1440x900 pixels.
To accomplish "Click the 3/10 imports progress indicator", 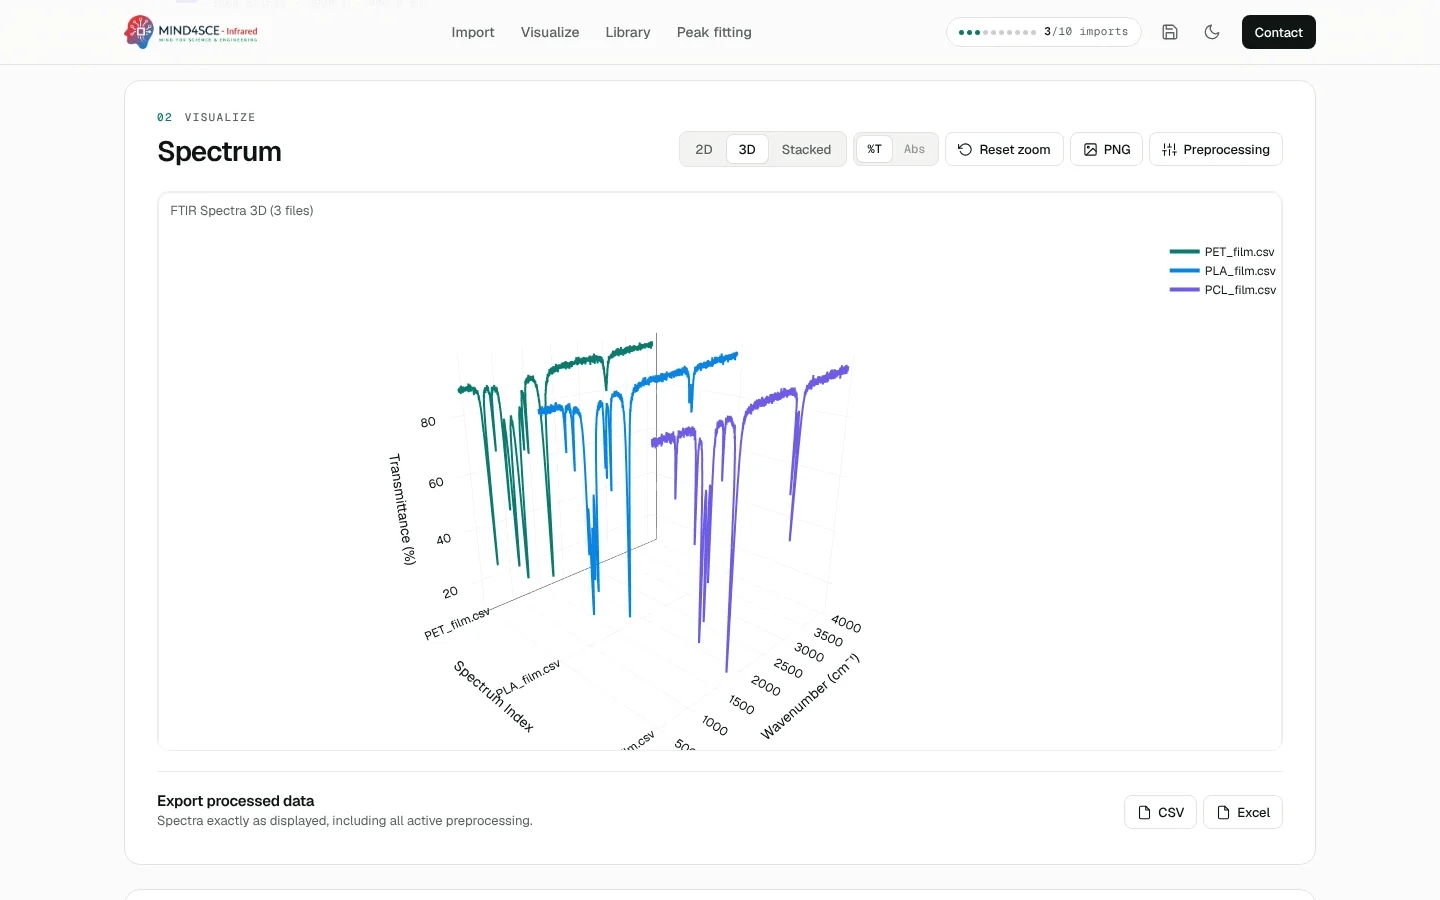I will pyautogui.click(x=1043, y=32).
